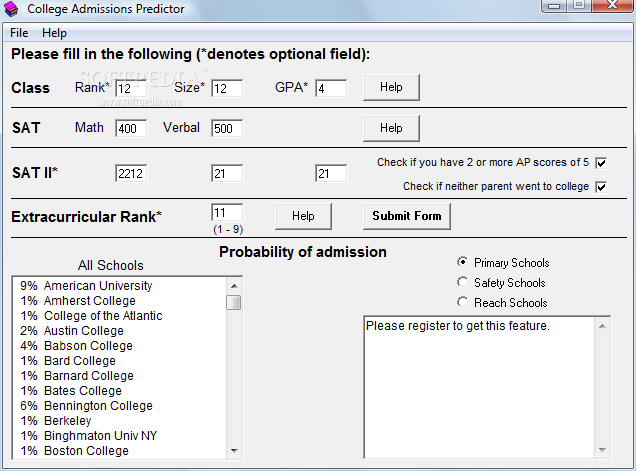Click Help button in SAT row
636x471 pixels.
coord(391,128)
